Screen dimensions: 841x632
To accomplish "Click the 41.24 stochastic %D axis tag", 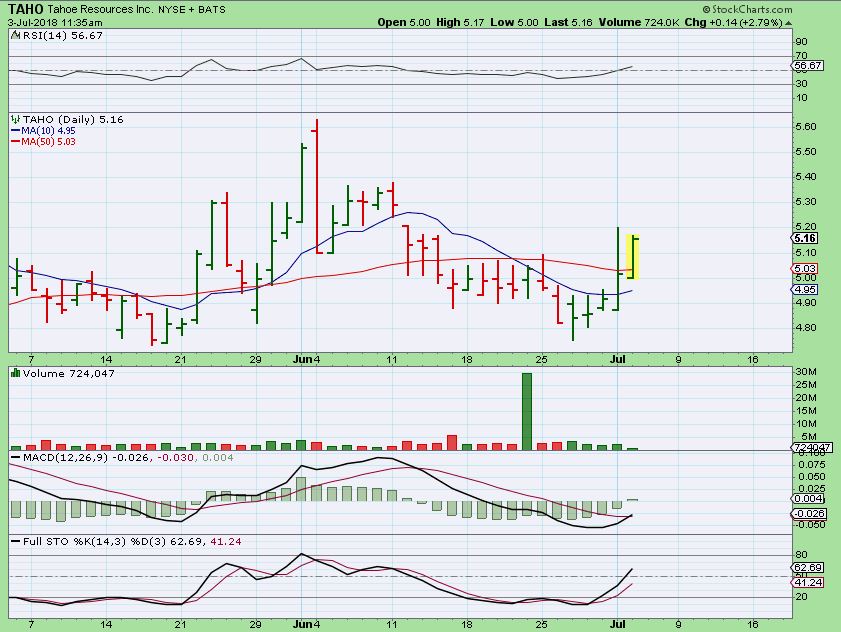I will coord(807,582).
